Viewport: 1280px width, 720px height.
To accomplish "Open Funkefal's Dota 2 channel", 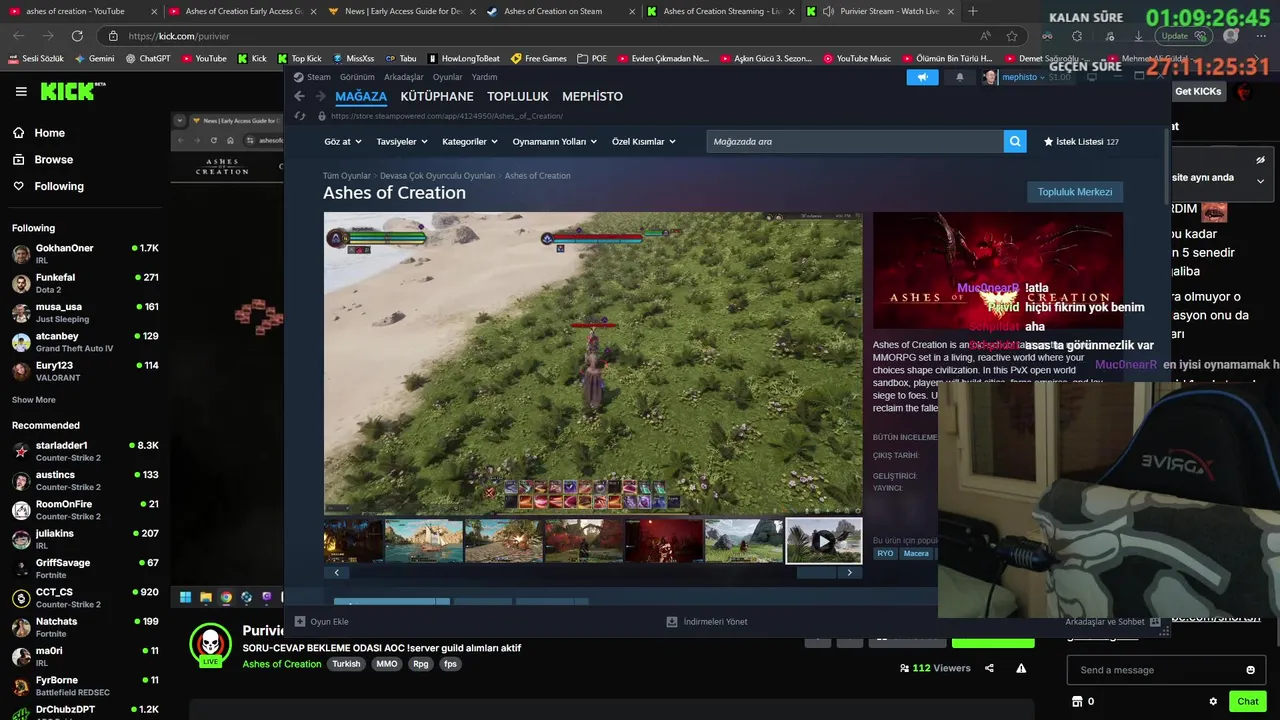I will tap(85, 283).
